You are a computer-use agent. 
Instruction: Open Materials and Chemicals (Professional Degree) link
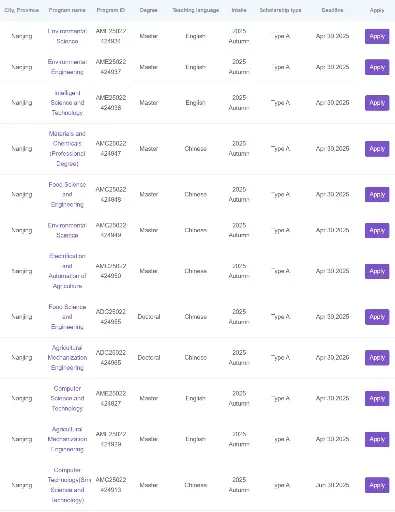click(x=67, y=149)
